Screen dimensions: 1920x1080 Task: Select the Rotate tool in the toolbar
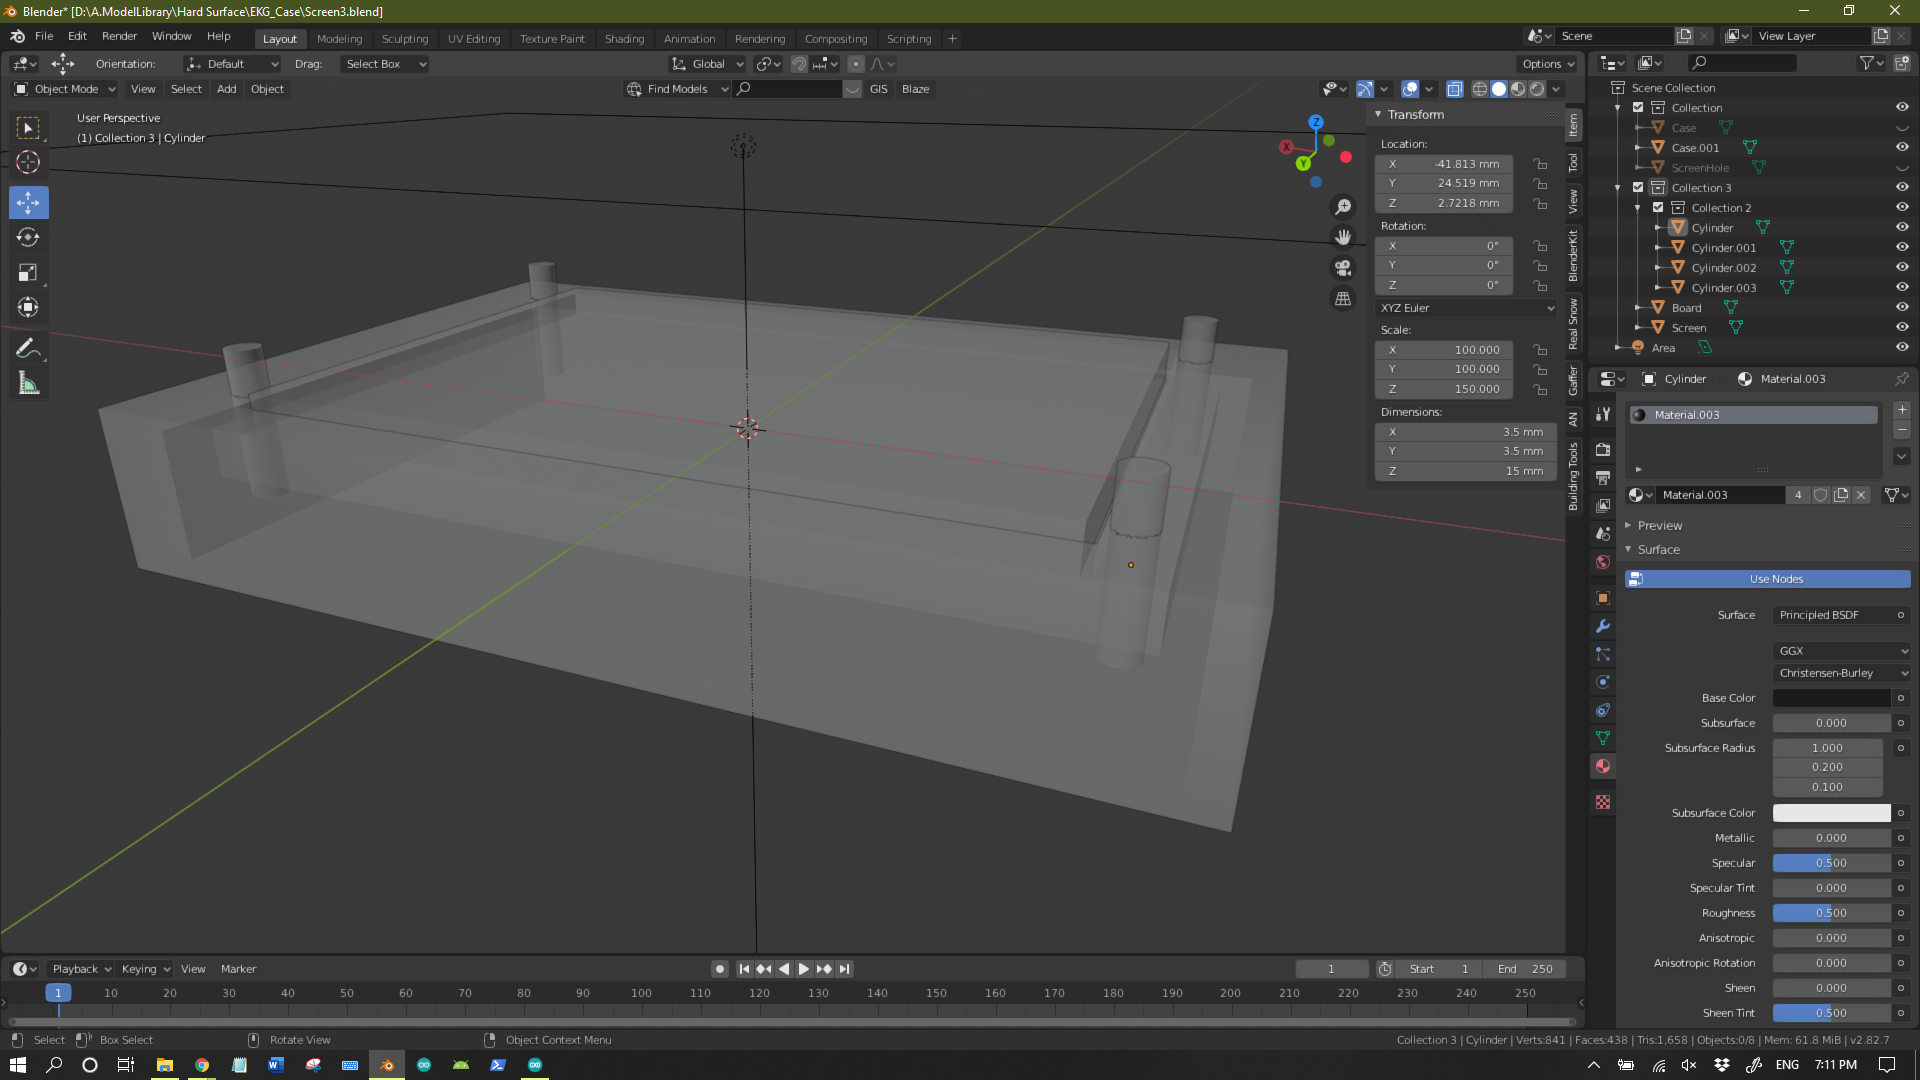(x=28, y=238)
